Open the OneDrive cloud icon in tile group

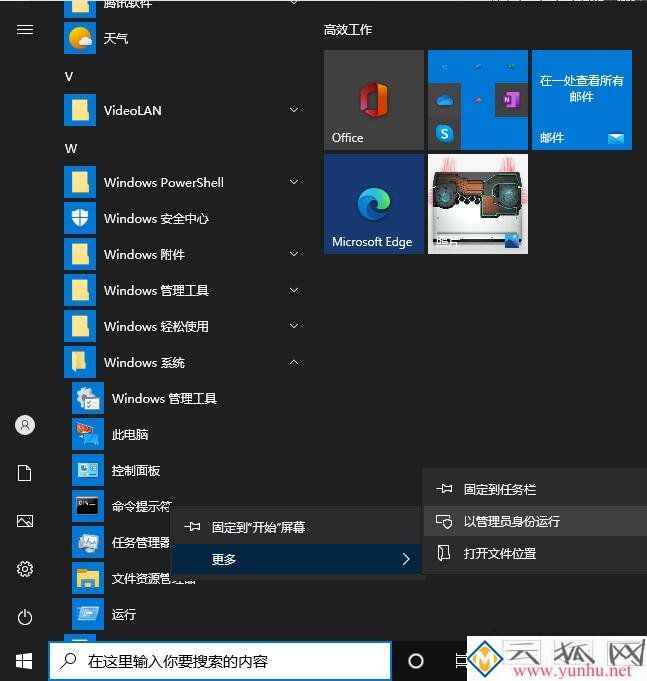[x=444, y=101]
